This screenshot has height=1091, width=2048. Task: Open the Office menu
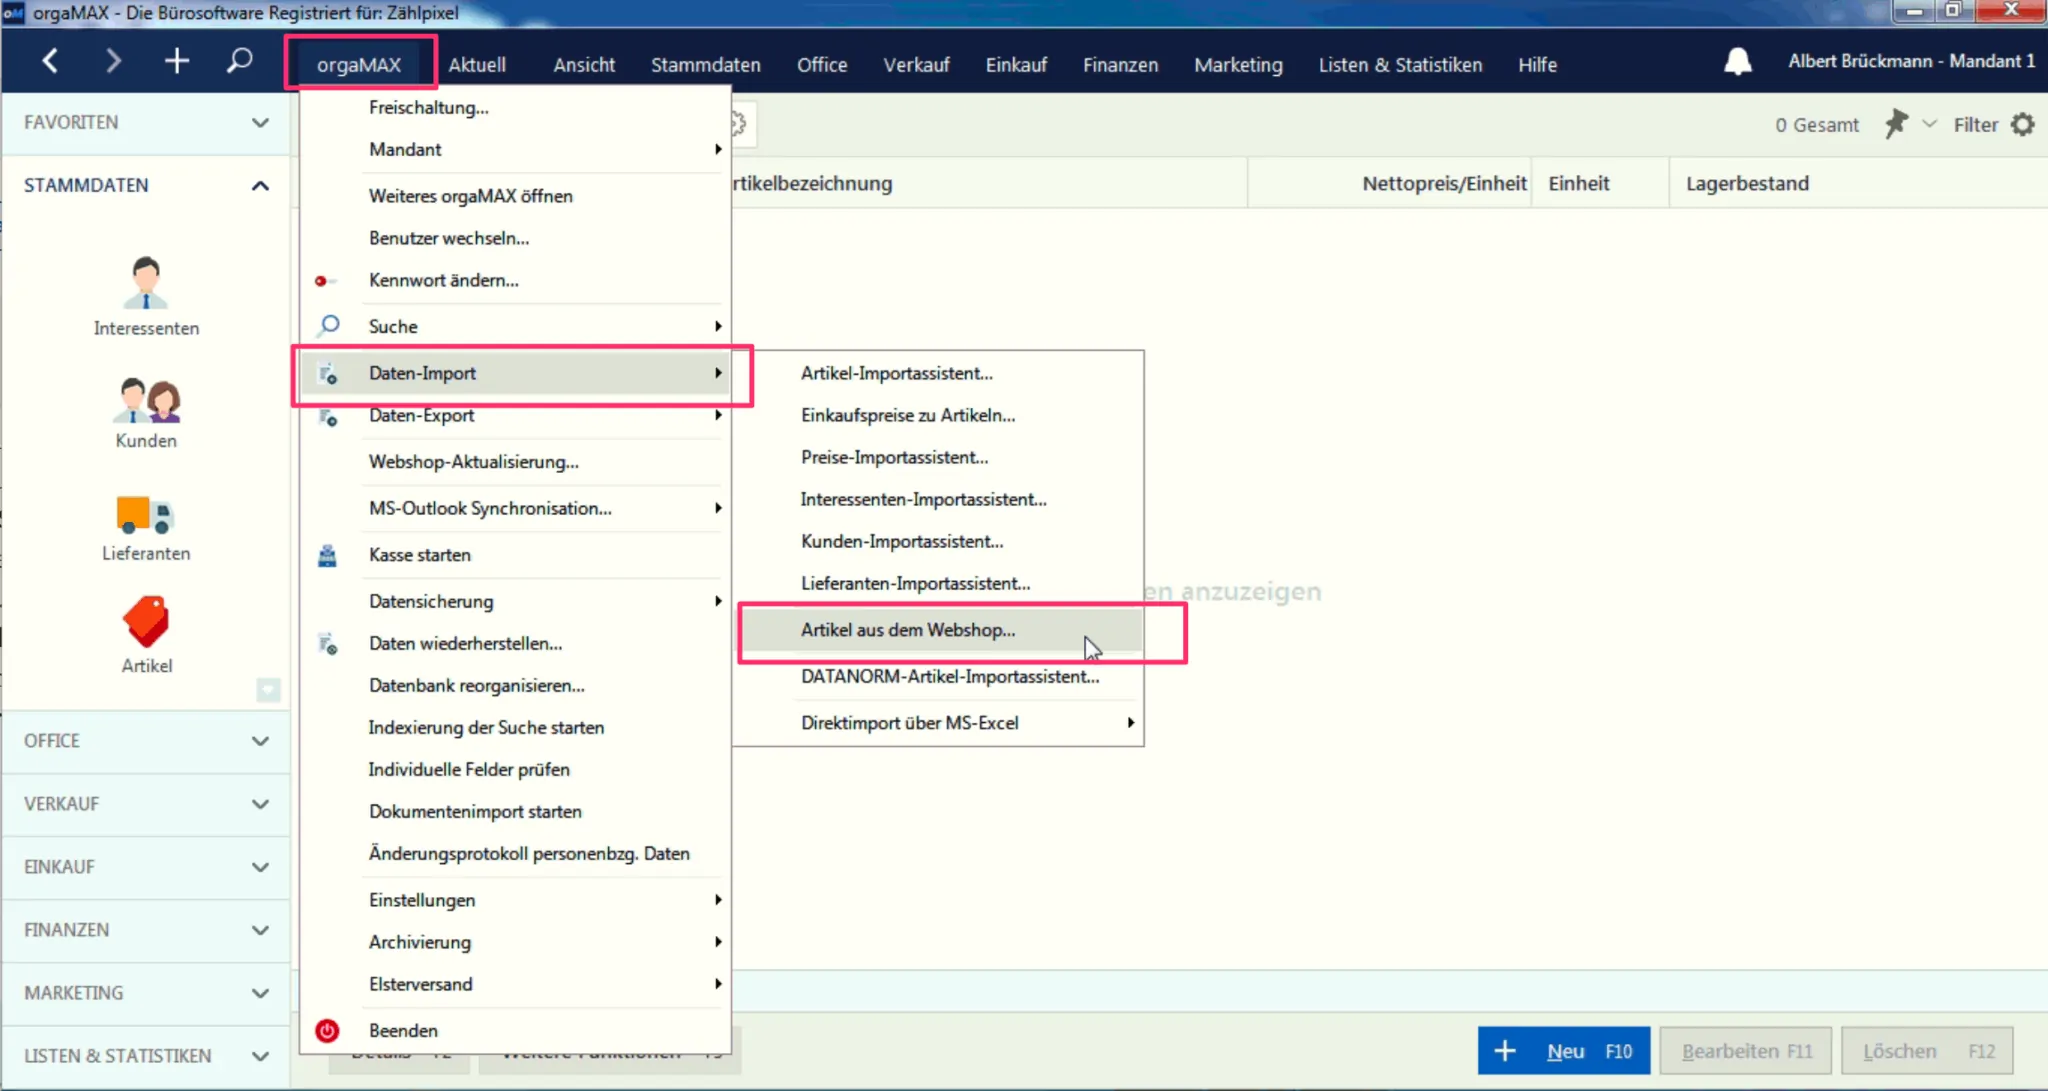tap(822, 64)
